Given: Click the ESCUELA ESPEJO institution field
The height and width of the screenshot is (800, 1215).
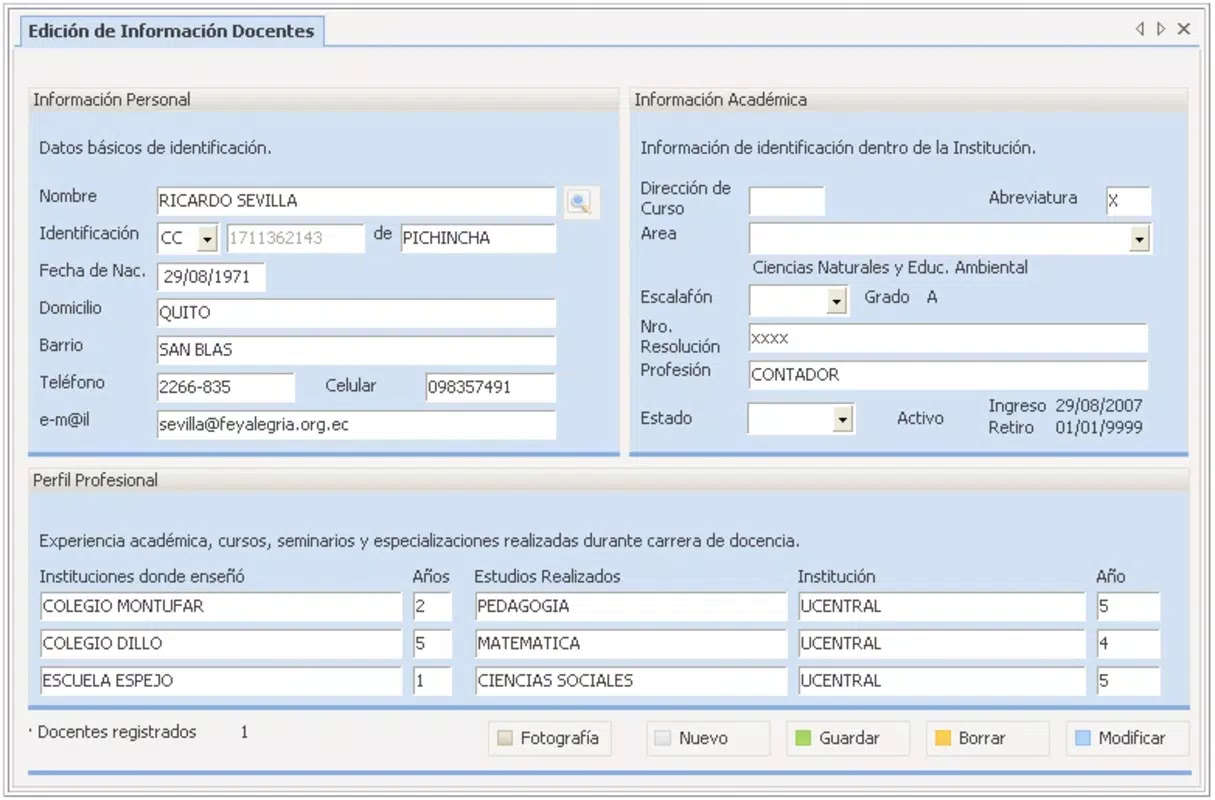Looking at the screenshot, I should tap(221, 681).
